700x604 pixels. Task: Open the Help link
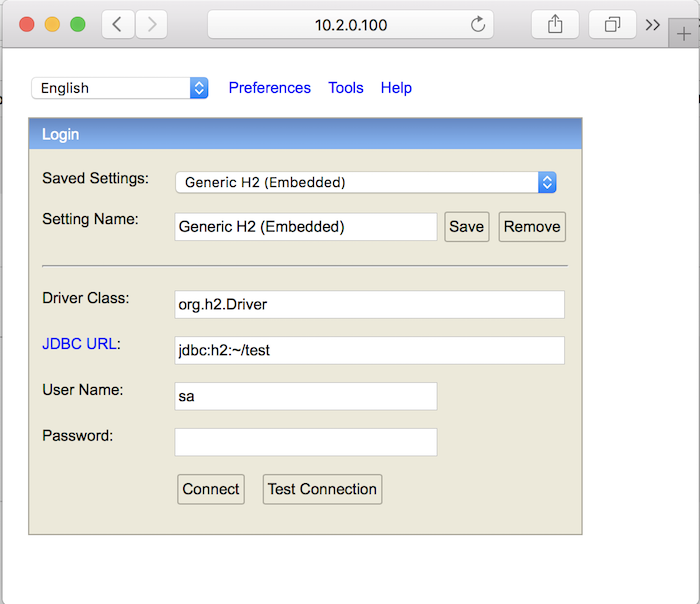click(396, 88)
